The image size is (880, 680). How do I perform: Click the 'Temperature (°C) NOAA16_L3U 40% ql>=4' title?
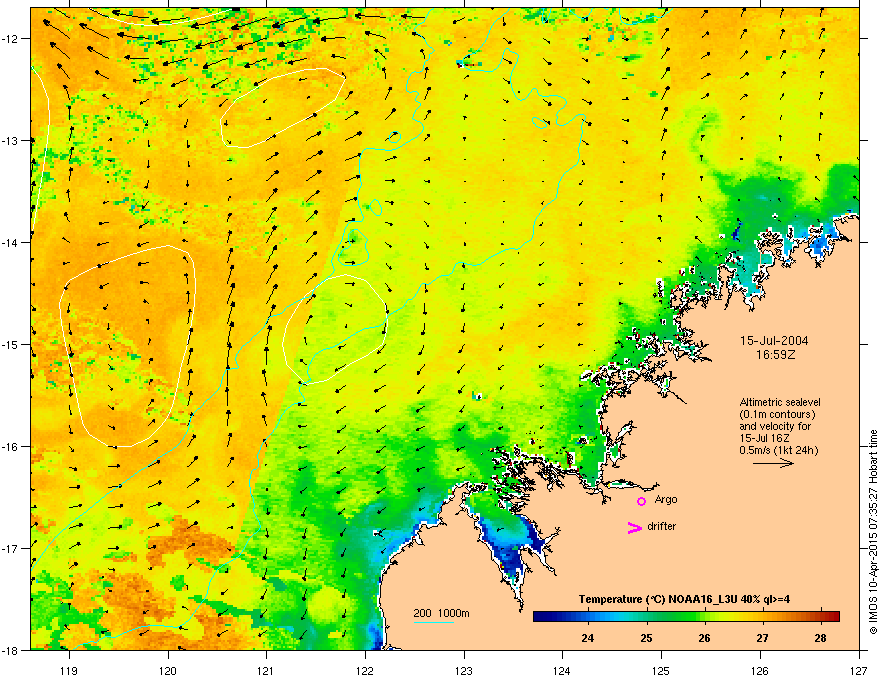click(684, 599)
